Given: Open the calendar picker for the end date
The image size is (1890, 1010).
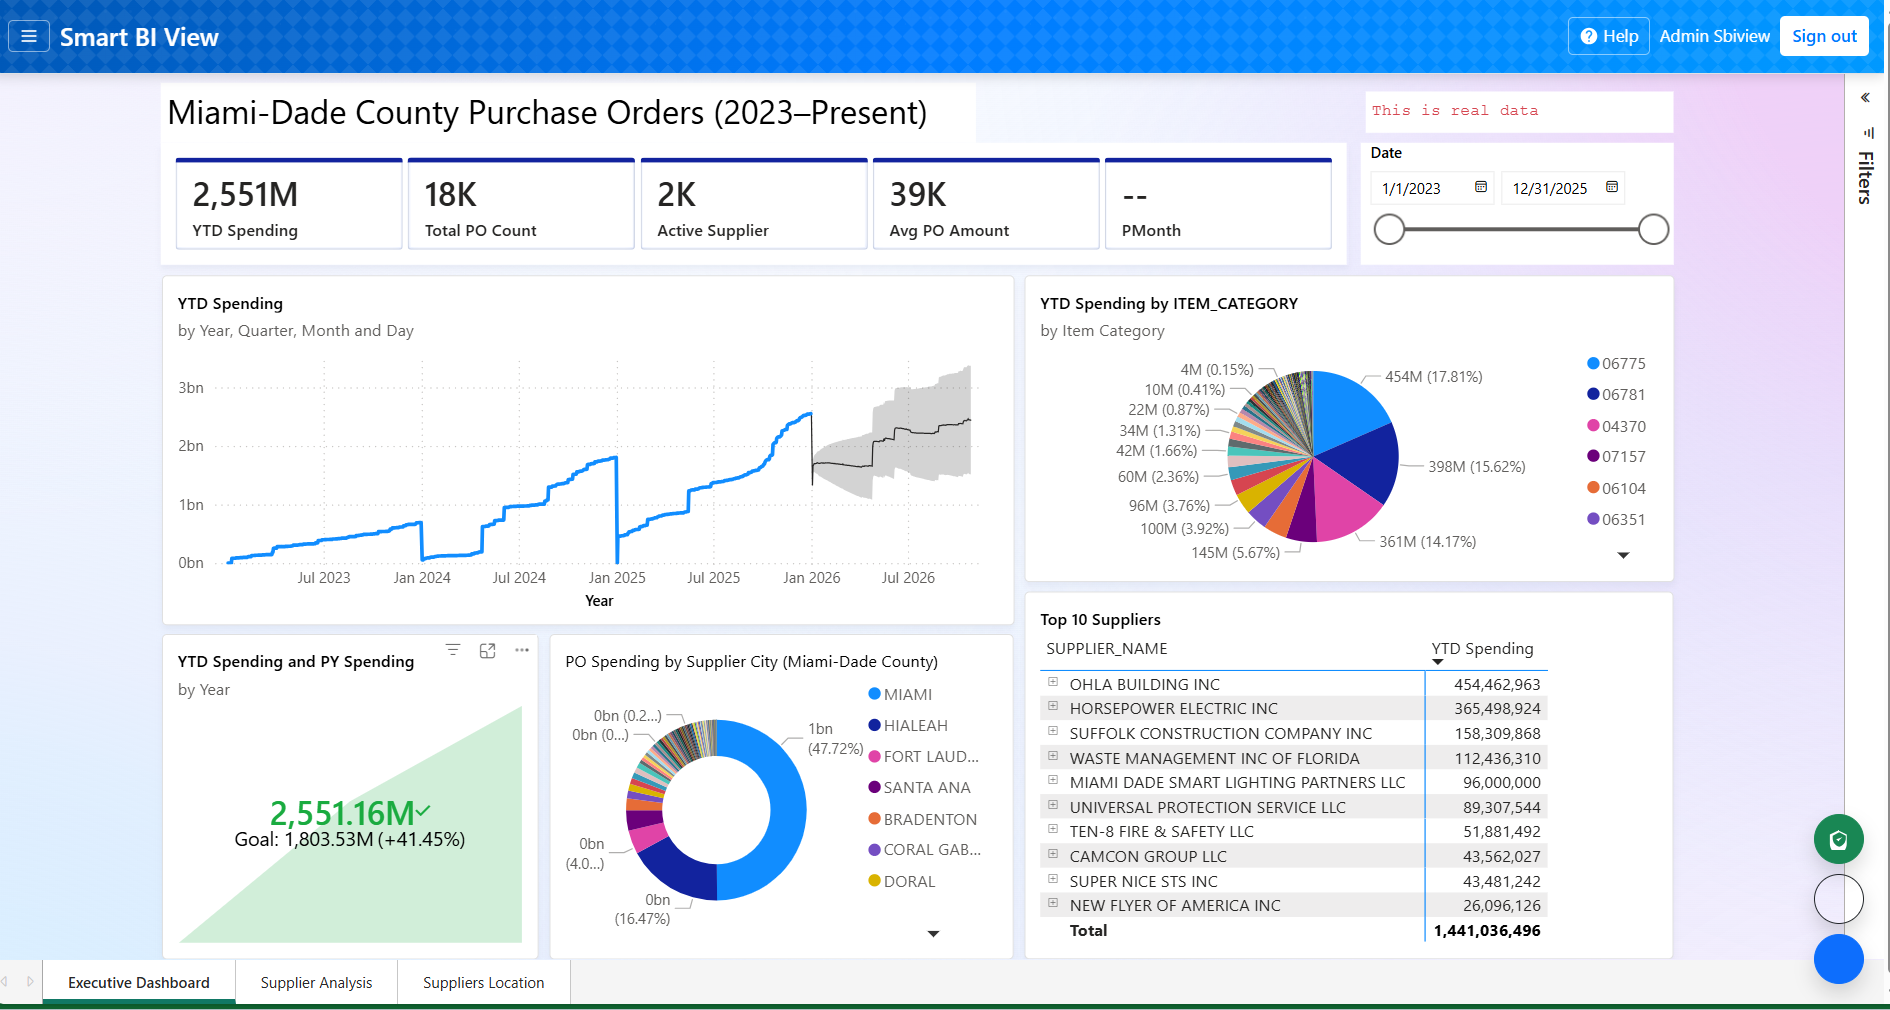Looking at the screenshot, I should 1612,186.
